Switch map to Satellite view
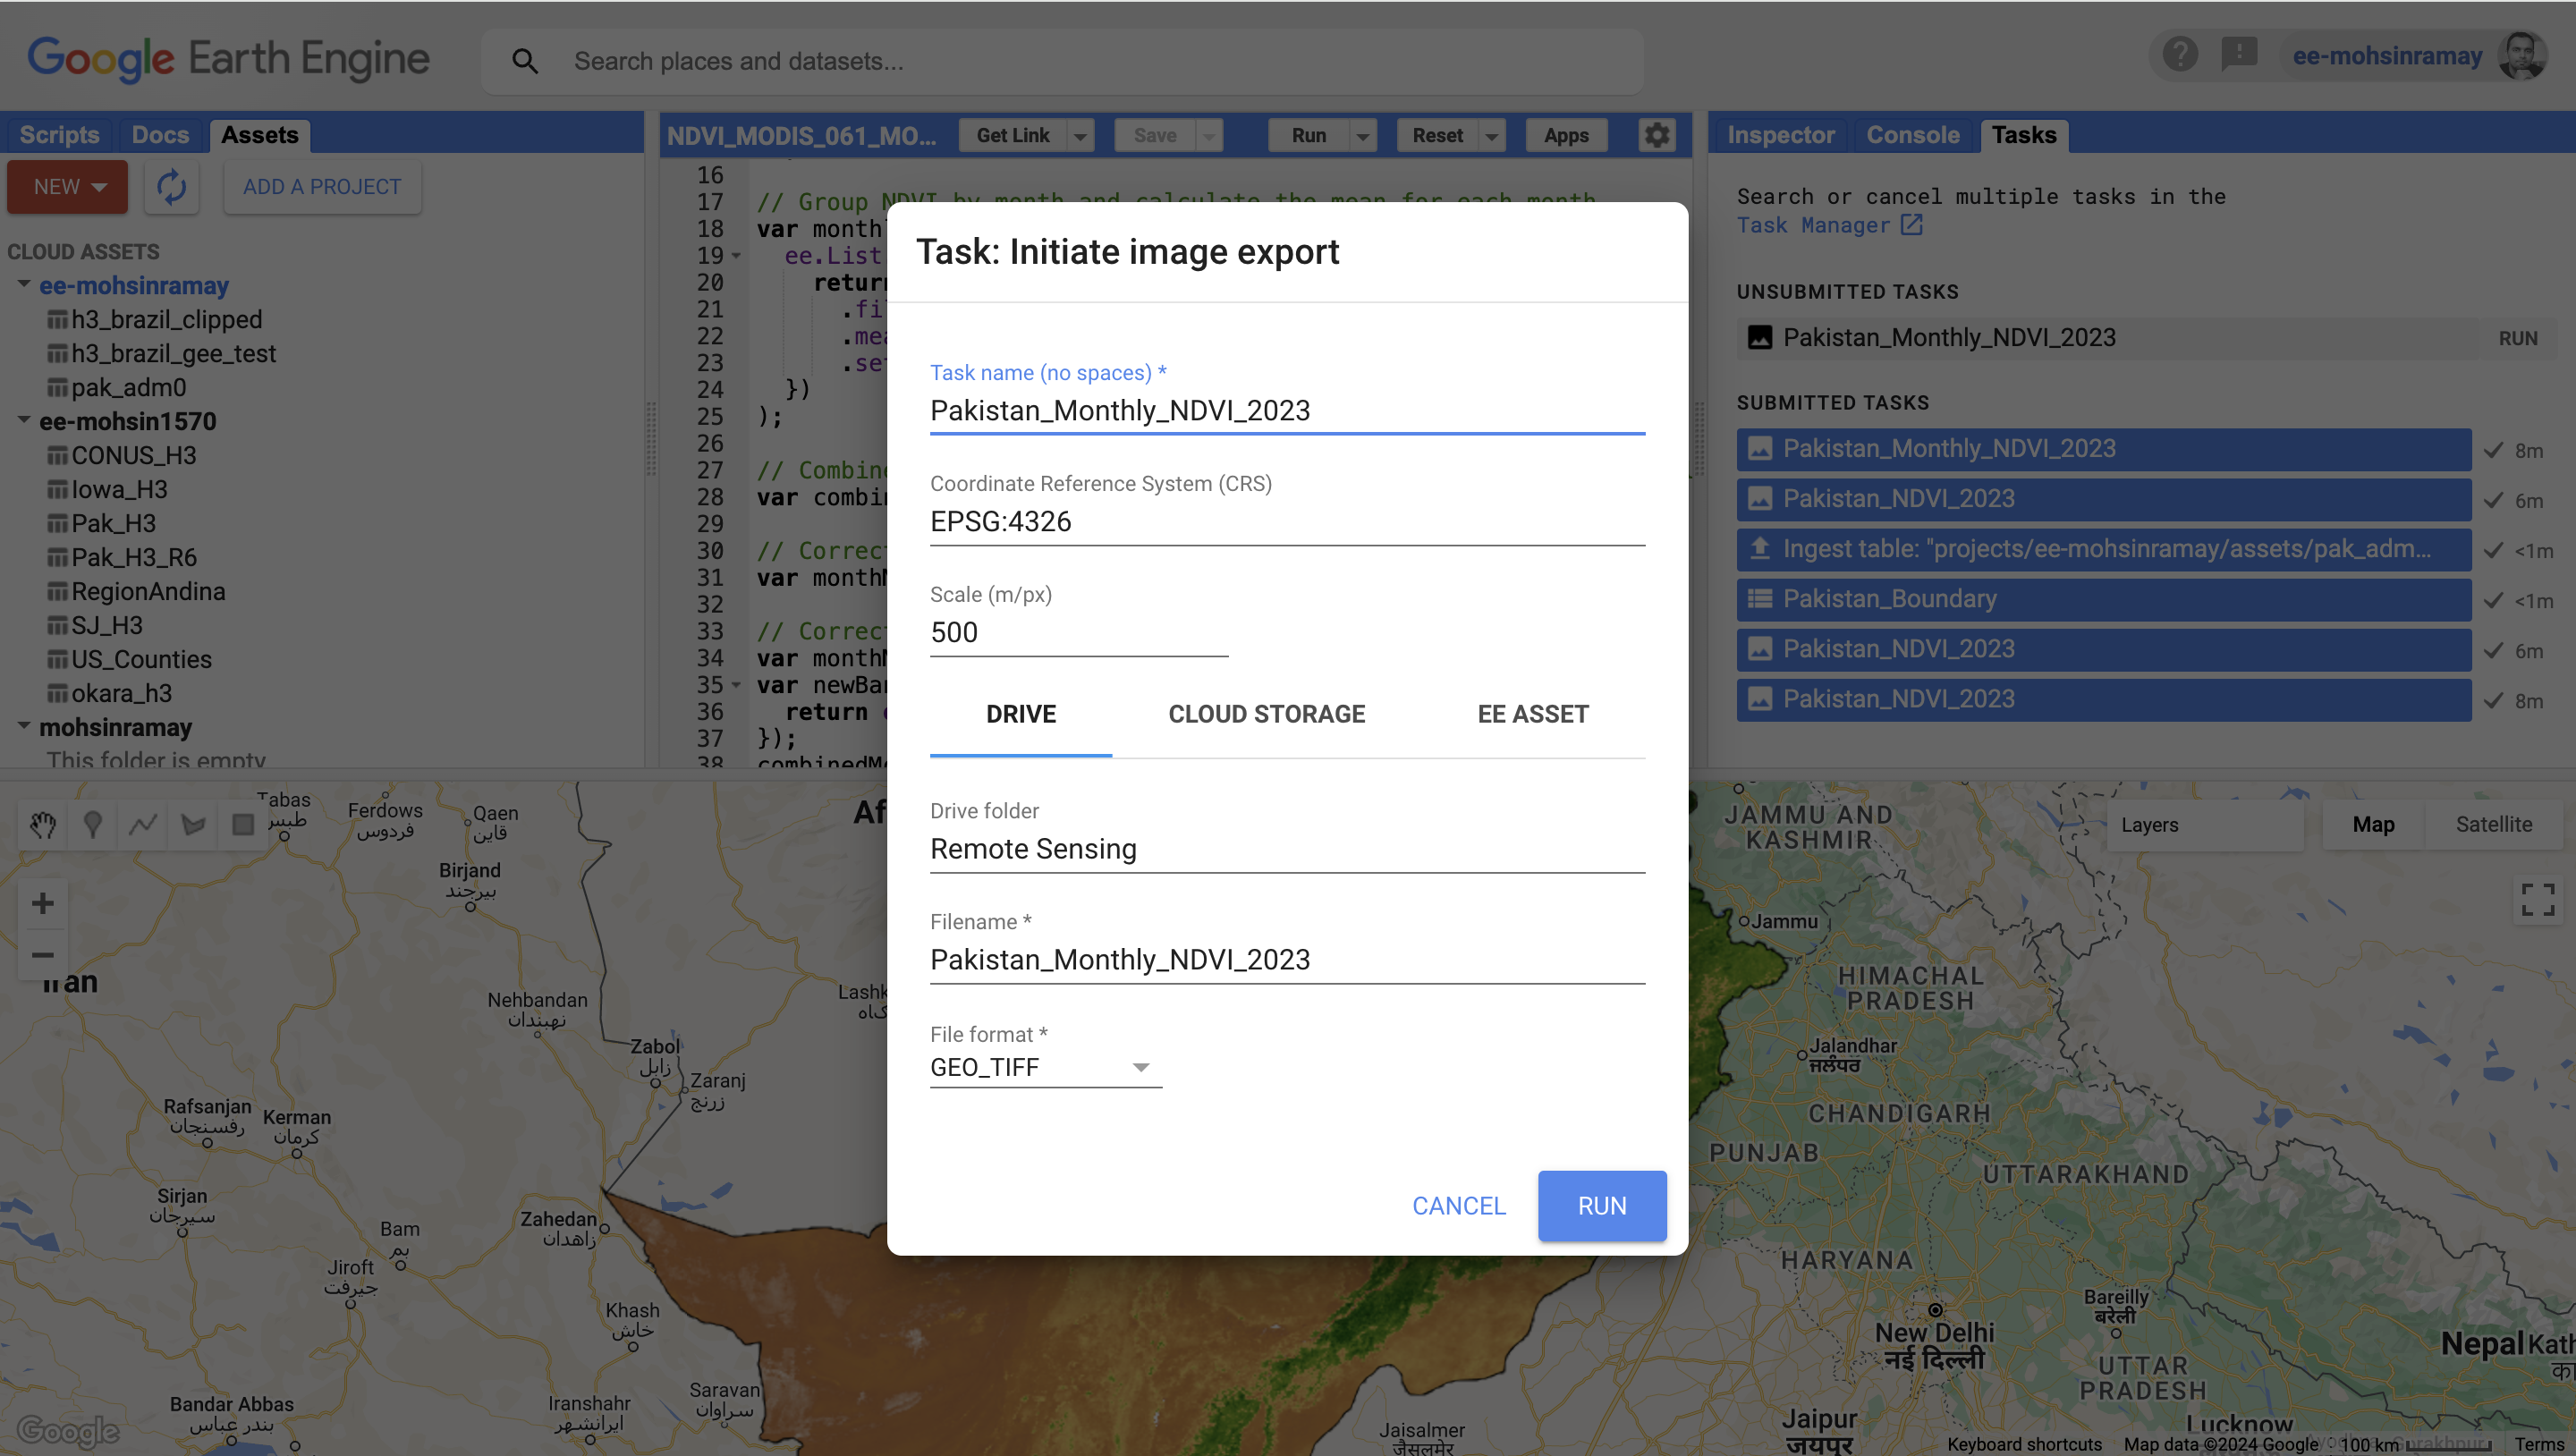This screenshot has width=2576, height=1456. click(x=2493, y=824)
